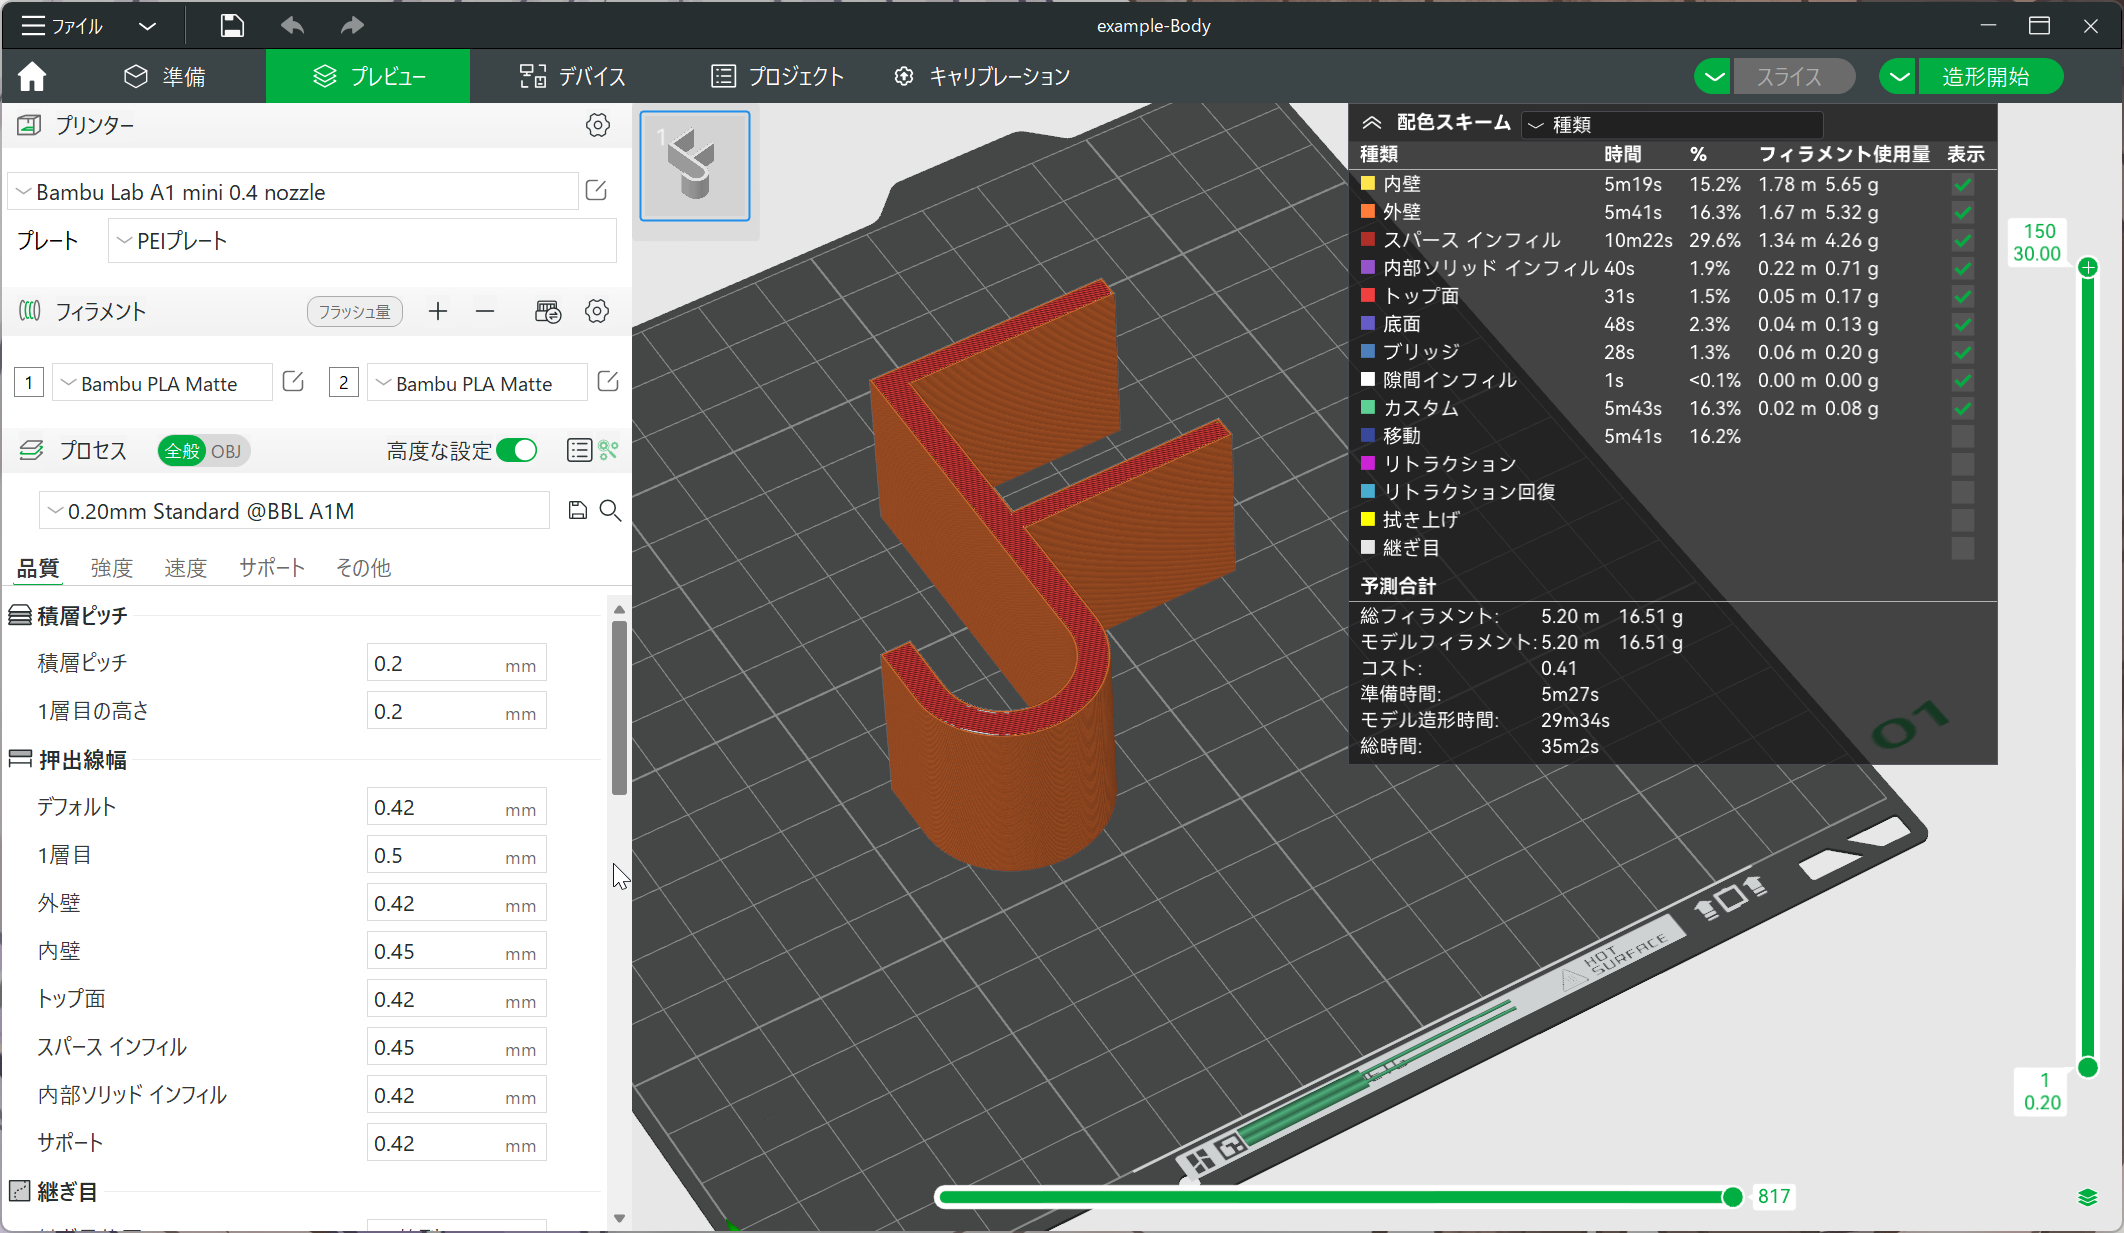
Task: Edit printer preset Bambu Lab A1 mini
Action: tap(596, 191)
